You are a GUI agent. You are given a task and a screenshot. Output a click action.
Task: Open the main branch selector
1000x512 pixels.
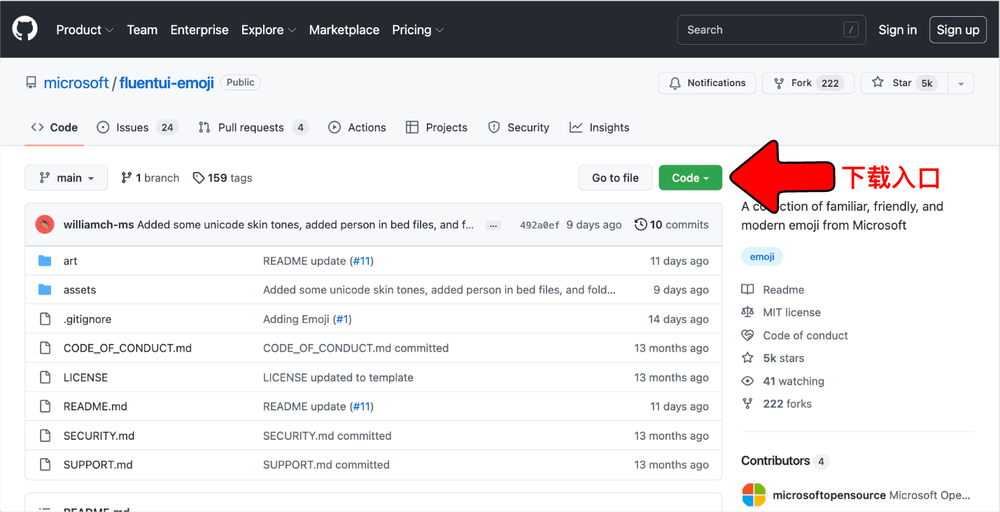66,178
